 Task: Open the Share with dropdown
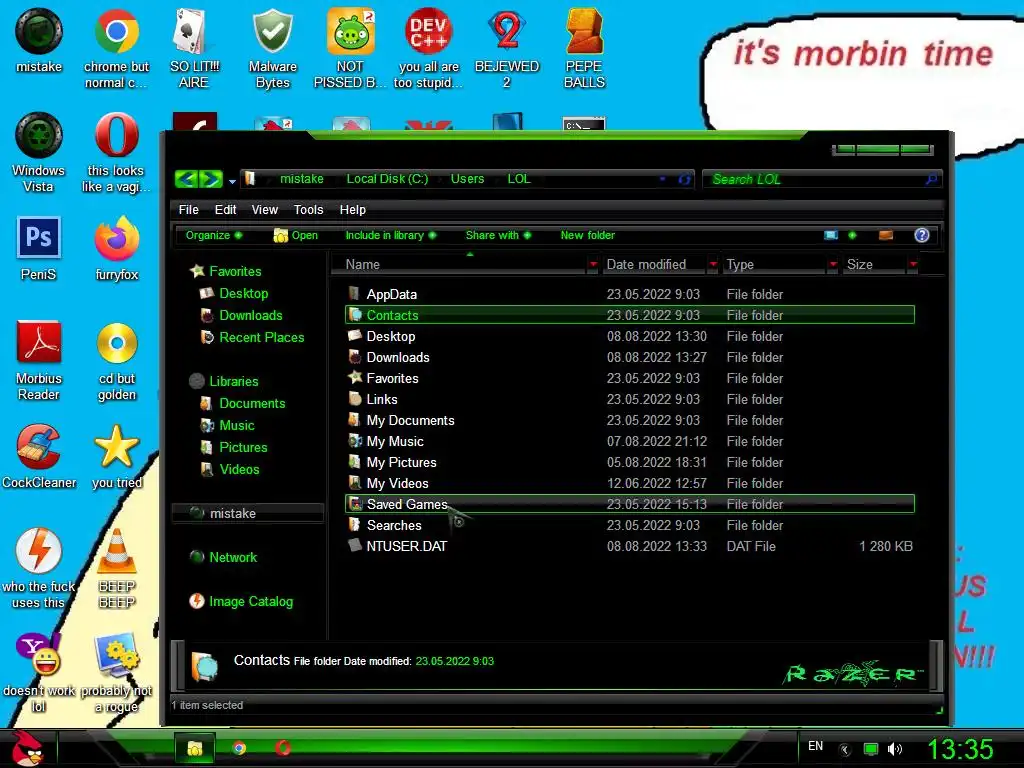[x=498, y=235]
